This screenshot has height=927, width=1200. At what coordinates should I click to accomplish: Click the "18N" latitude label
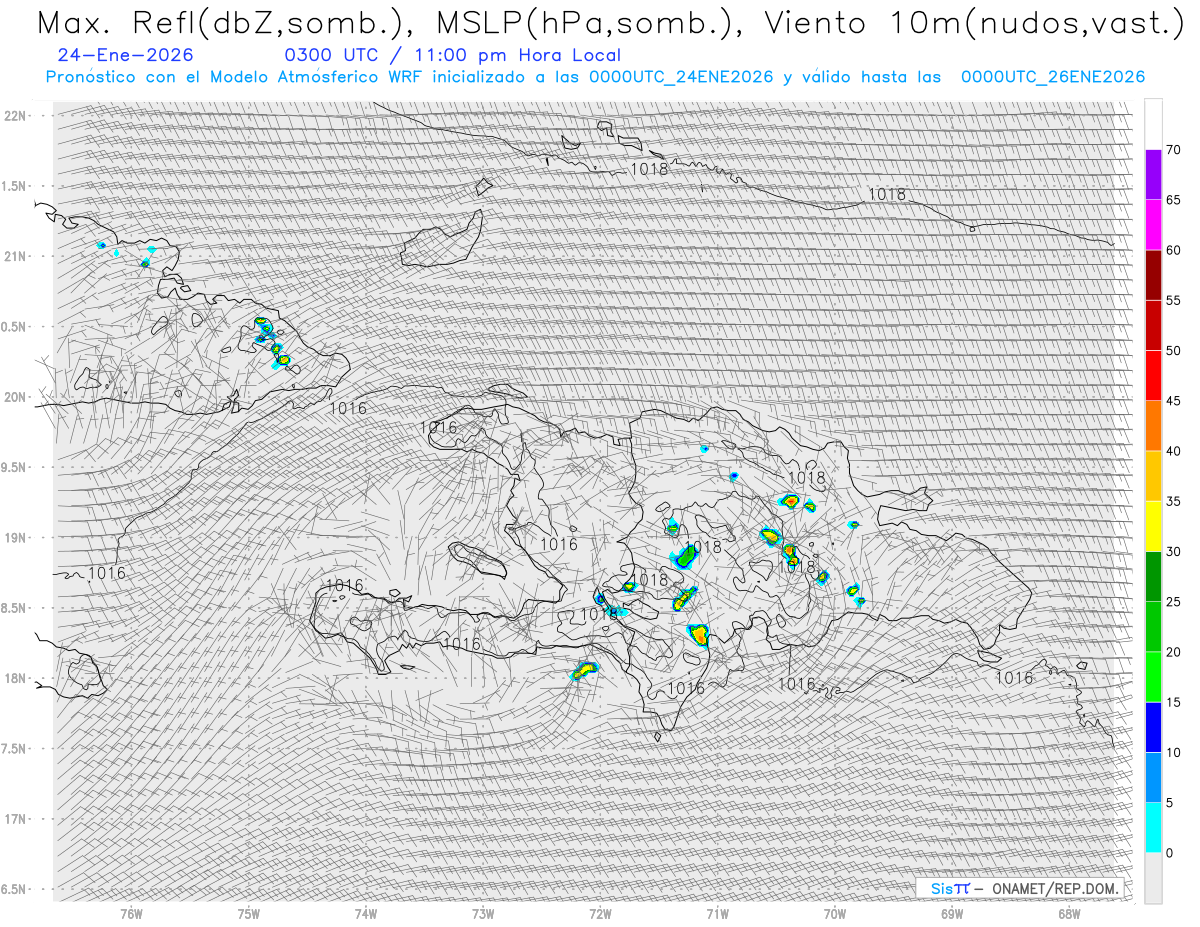coord(14,678)
